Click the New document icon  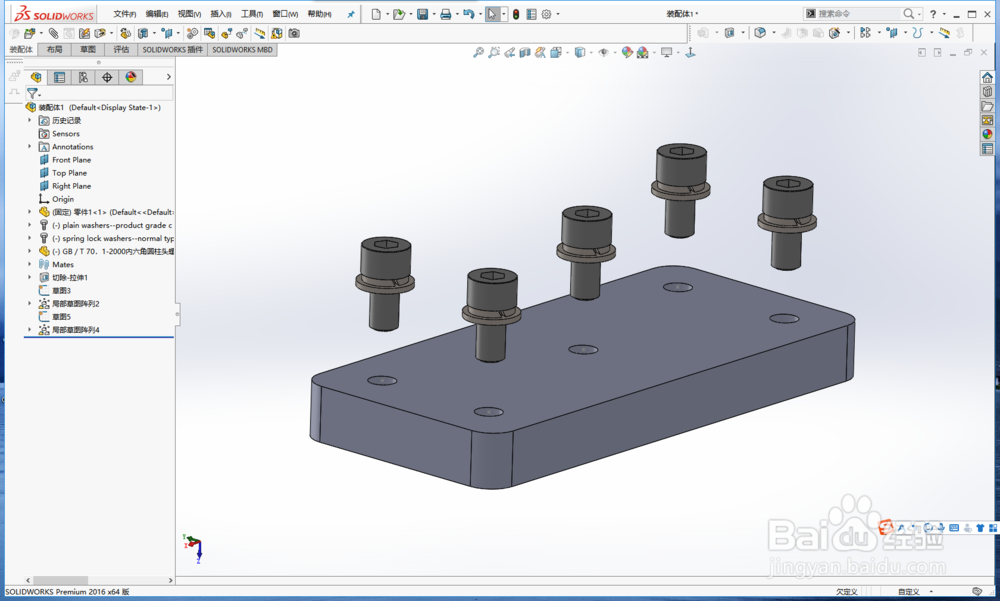point(376,14)
